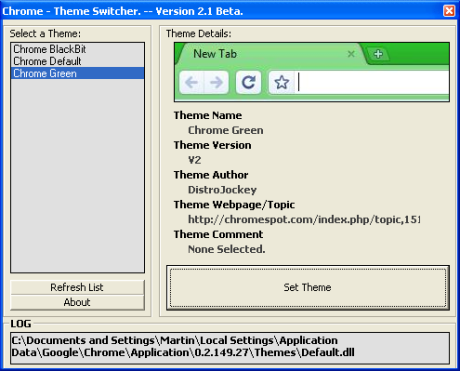Click the chromespot.com theme webpage URL

point(304,220)
